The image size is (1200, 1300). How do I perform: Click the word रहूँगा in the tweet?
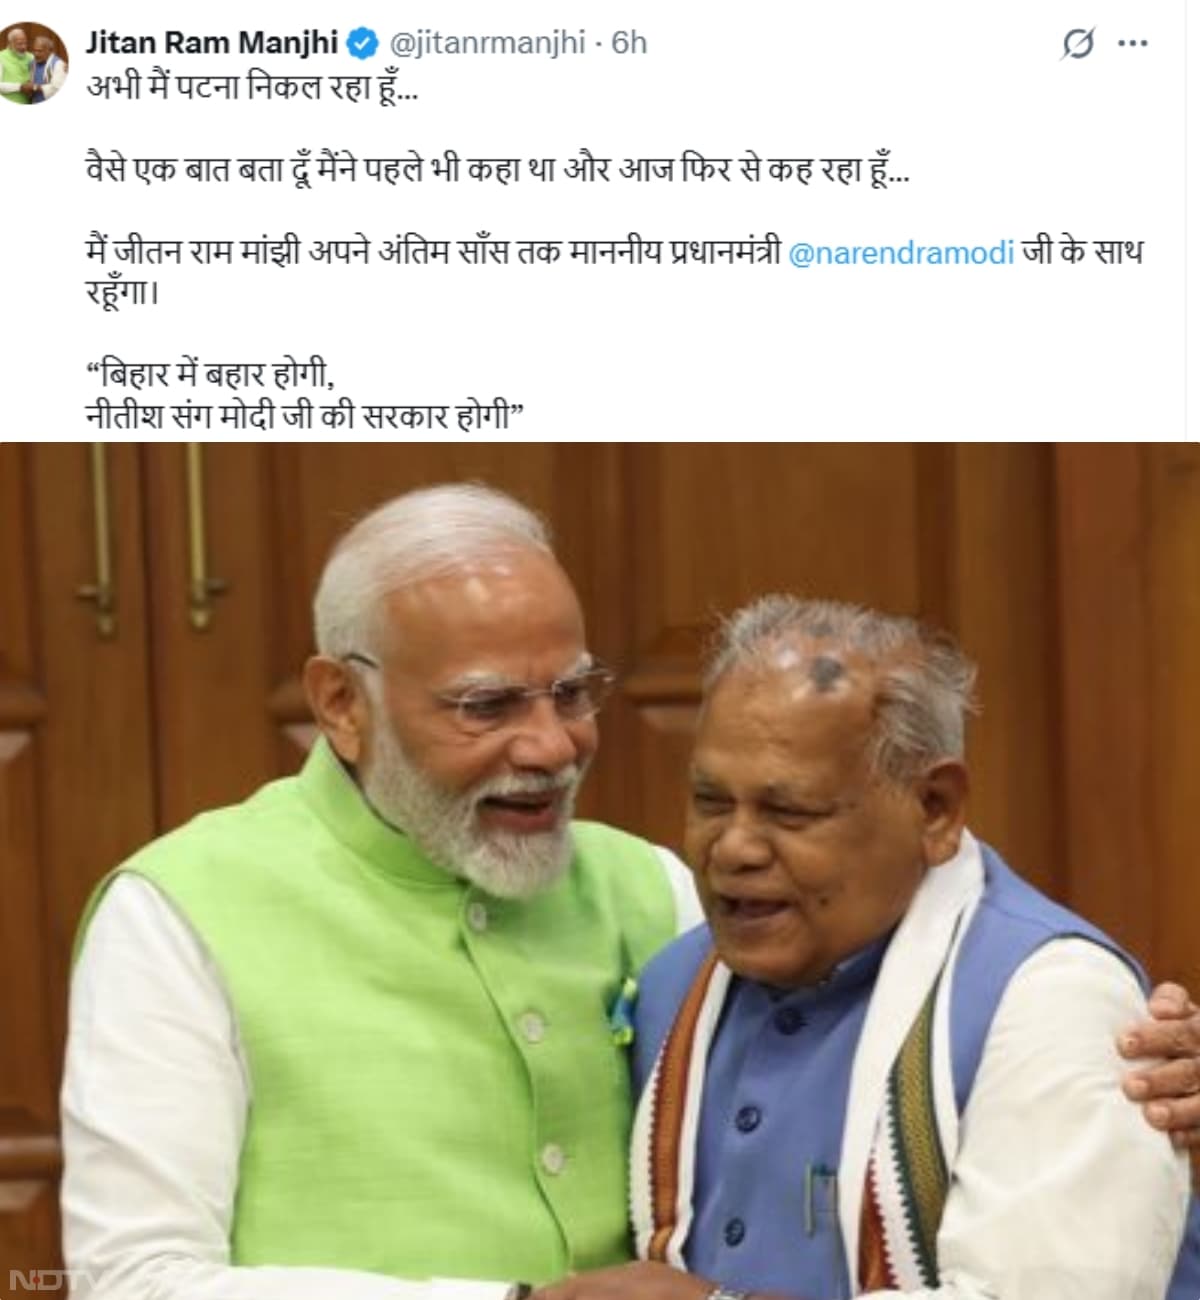122,295
